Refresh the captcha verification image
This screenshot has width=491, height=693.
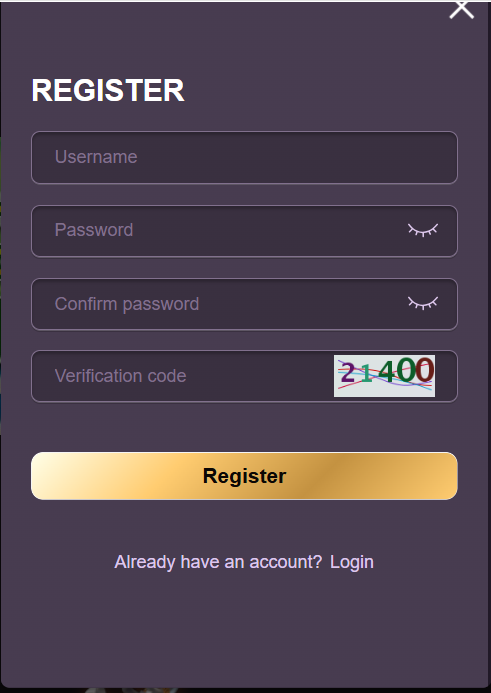384,376
